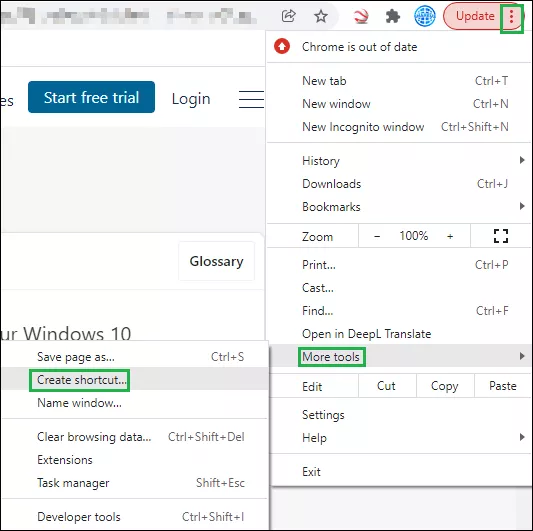
Task: Click the Login link
Action: pos(191,99)
